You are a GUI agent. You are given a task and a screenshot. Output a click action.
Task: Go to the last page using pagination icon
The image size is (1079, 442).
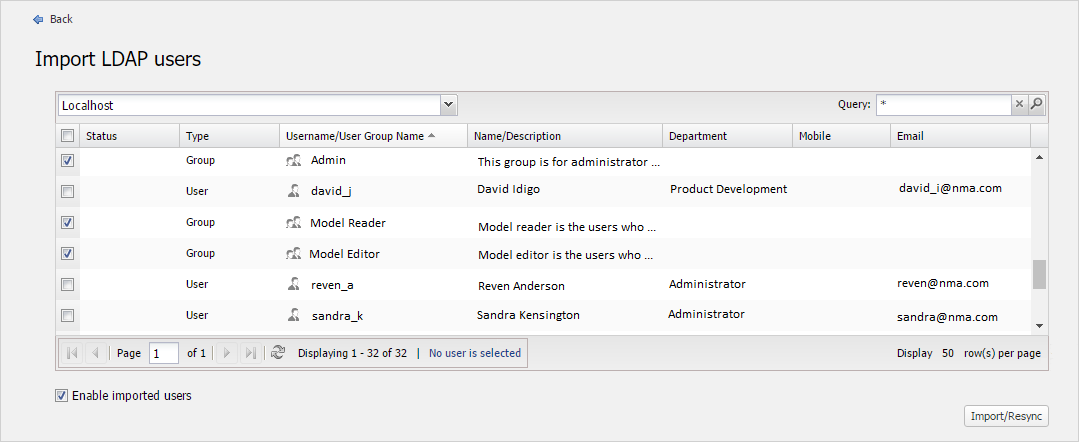tap(250, 353)
